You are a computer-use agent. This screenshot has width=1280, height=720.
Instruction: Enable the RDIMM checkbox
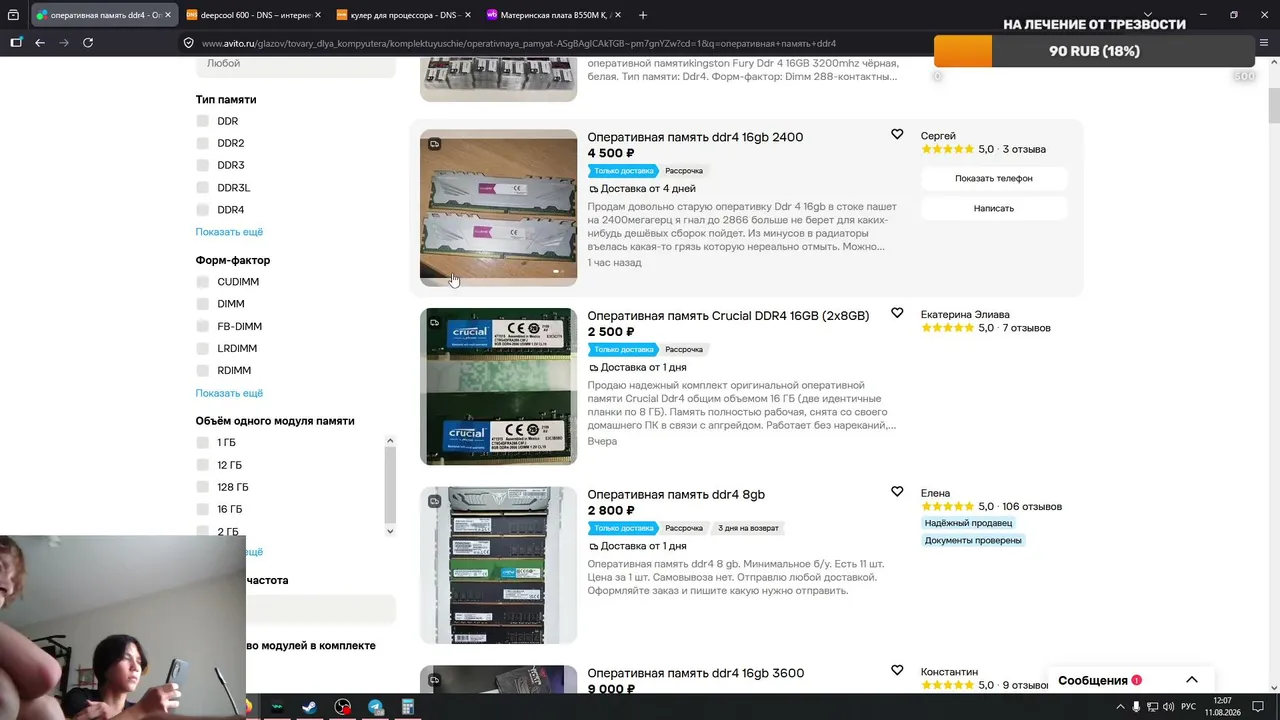203,371
